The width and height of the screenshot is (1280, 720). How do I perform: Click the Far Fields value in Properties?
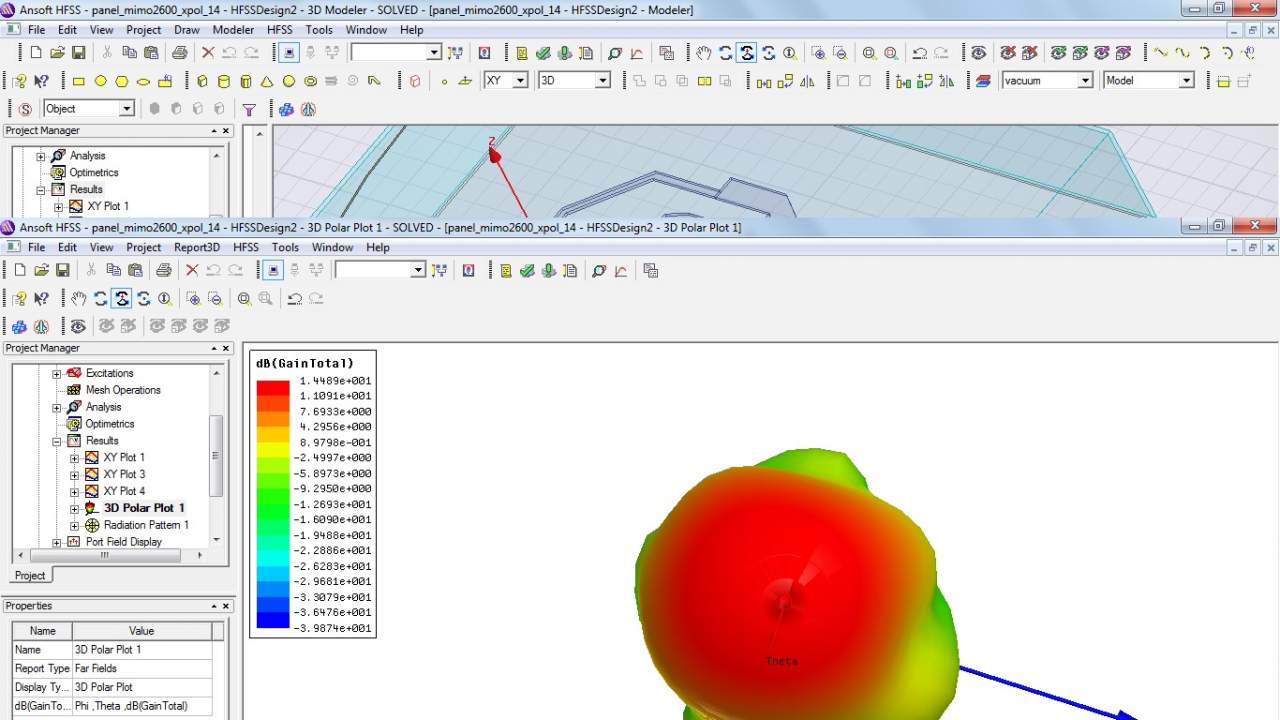point(142,669)
